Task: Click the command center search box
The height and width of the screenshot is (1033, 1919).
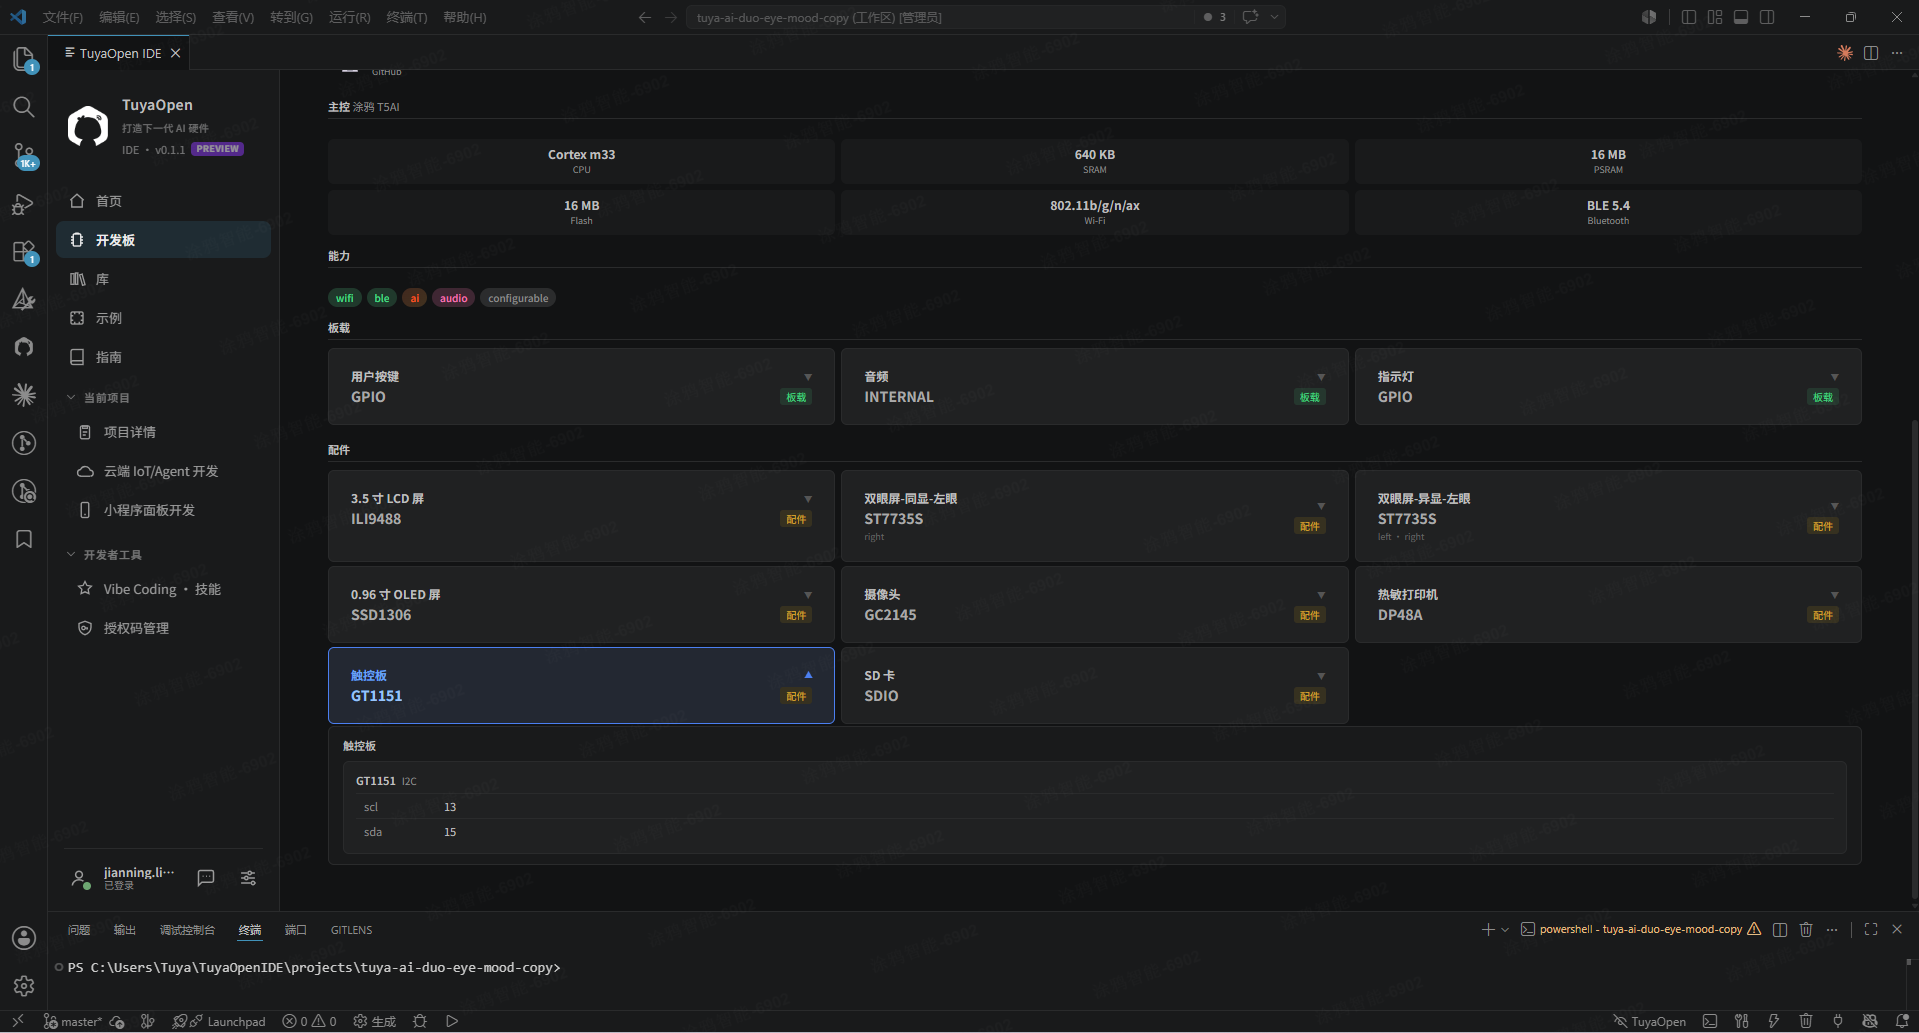Action: coord(940,17)
